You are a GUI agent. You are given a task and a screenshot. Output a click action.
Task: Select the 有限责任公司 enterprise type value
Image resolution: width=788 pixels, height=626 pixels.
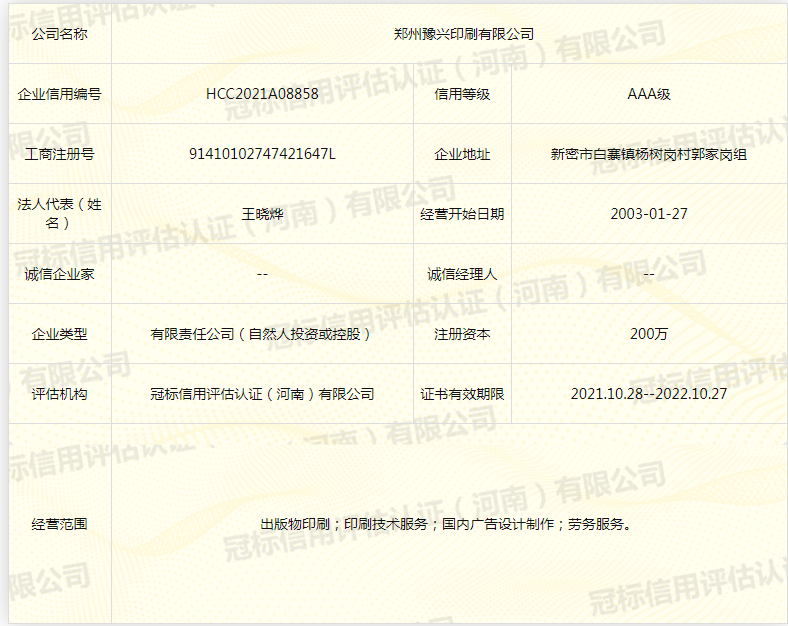[262, 334]
